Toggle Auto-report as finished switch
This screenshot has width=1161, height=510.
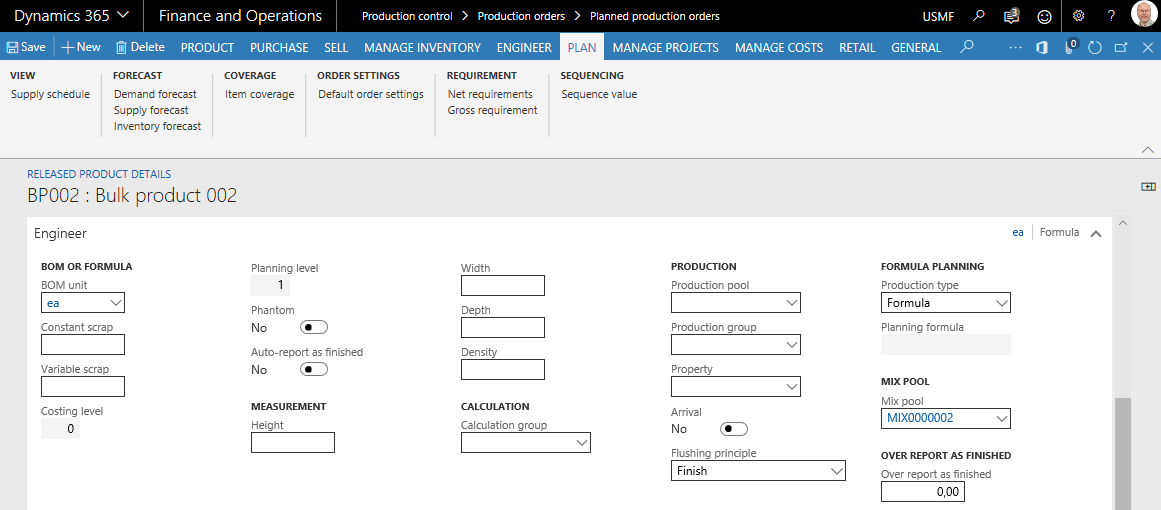(x=313, y=369)
